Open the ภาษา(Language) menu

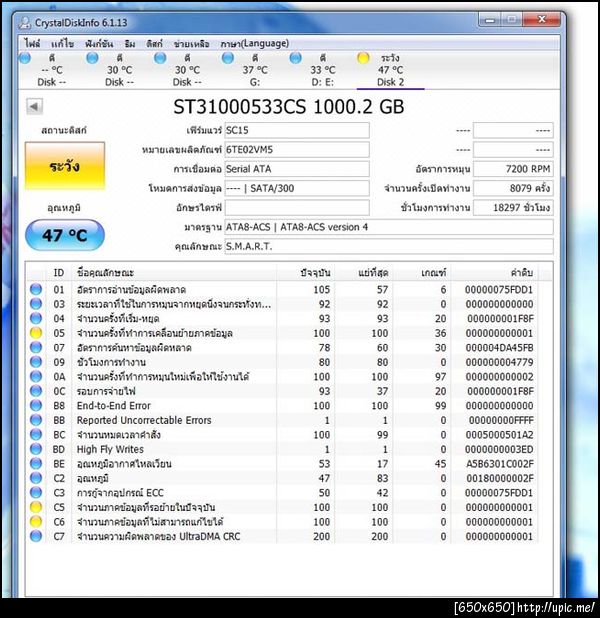254,43
